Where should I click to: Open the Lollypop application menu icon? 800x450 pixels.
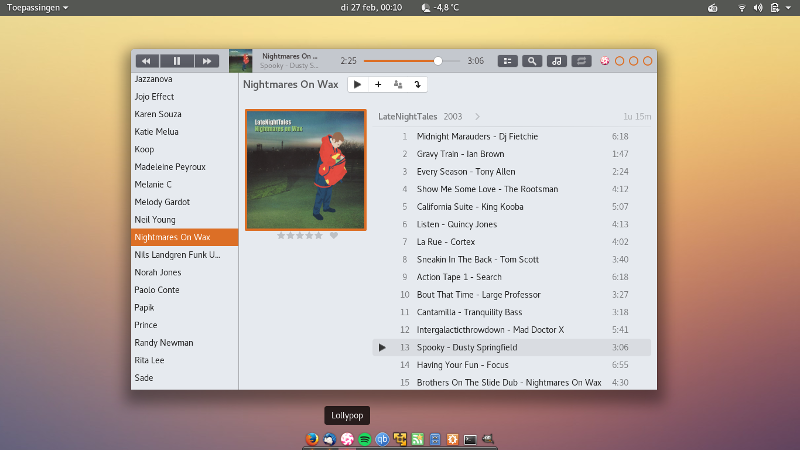pos(605,61)
